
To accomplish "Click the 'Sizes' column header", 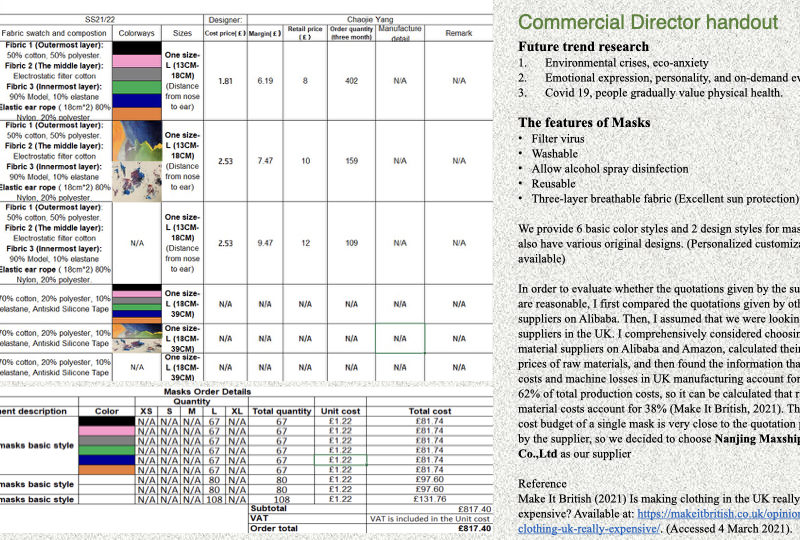I will pyautogui.click(x=182, y=33).
